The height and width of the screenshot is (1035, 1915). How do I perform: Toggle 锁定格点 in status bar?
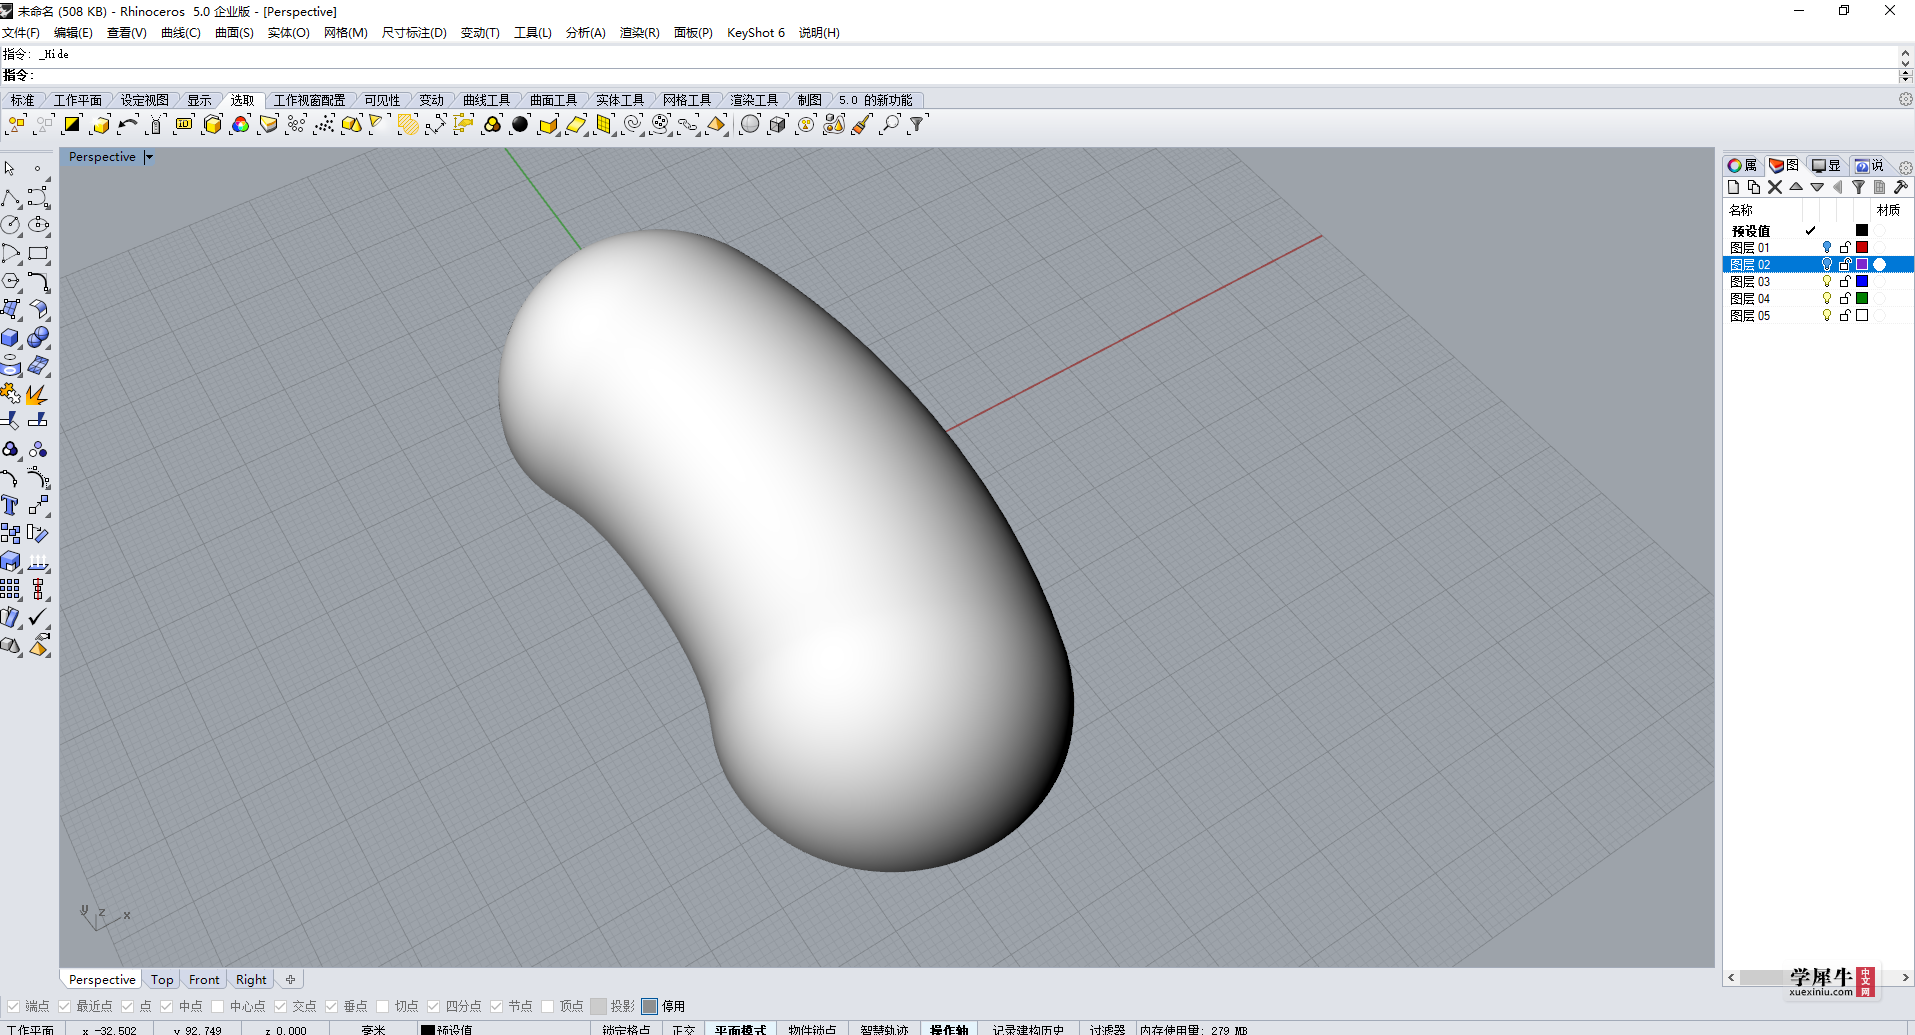click(x=626, y=1029)
